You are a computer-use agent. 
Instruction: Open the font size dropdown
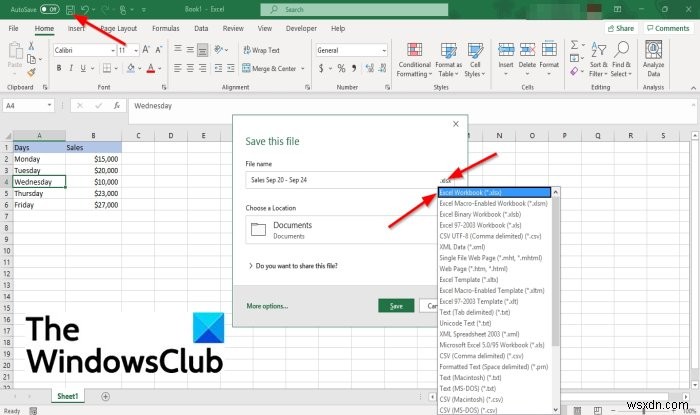point(136,50)
